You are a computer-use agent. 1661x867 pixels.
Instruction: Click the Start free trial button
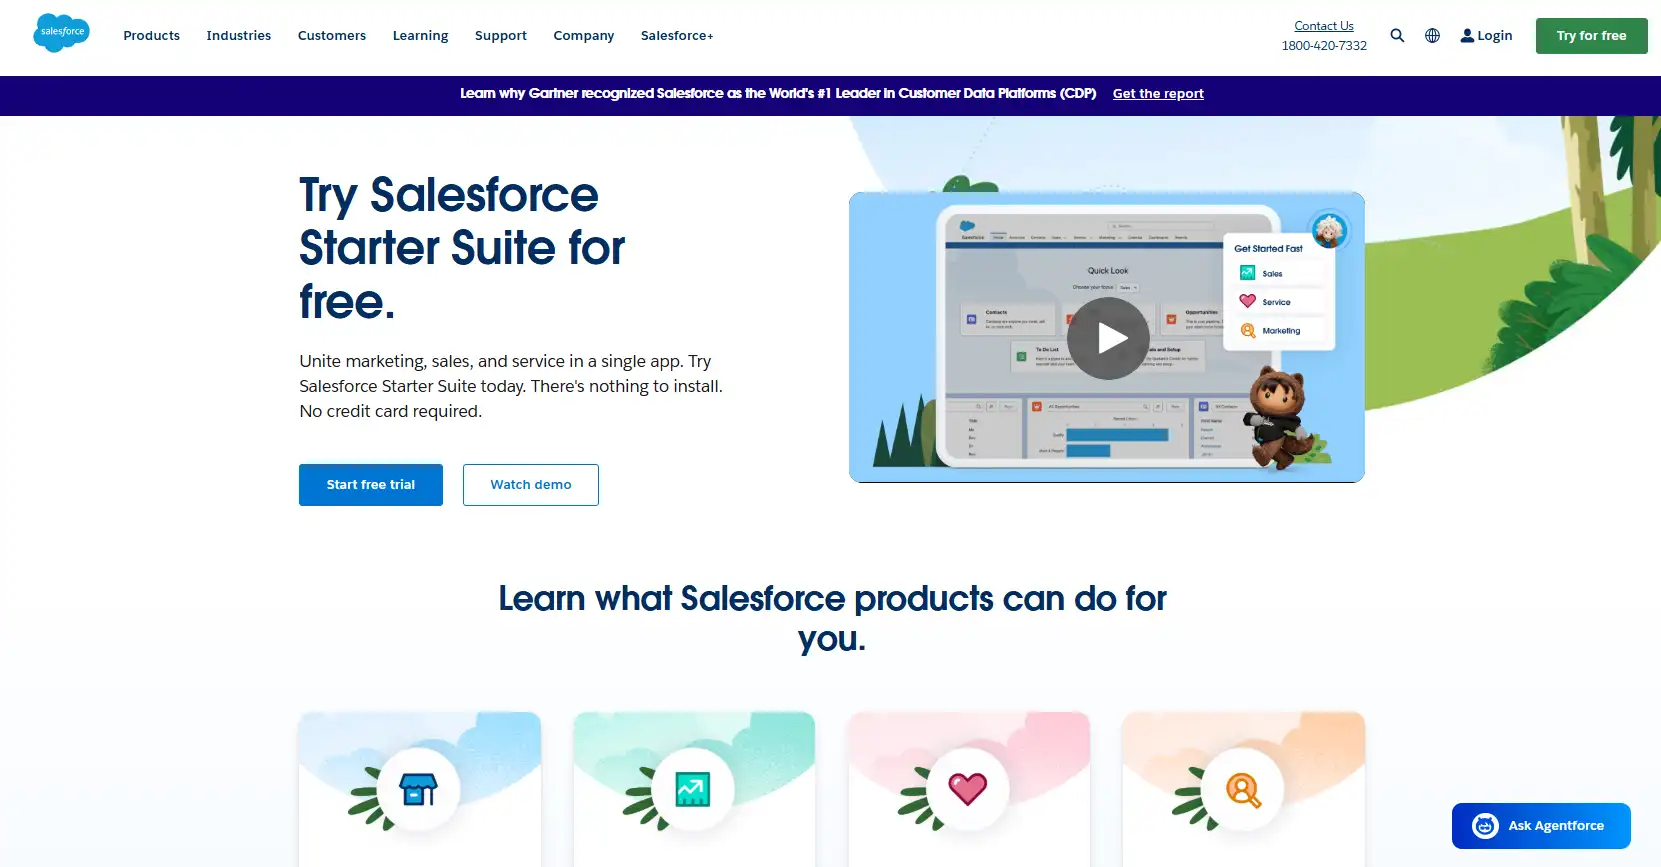coord(370,485)
